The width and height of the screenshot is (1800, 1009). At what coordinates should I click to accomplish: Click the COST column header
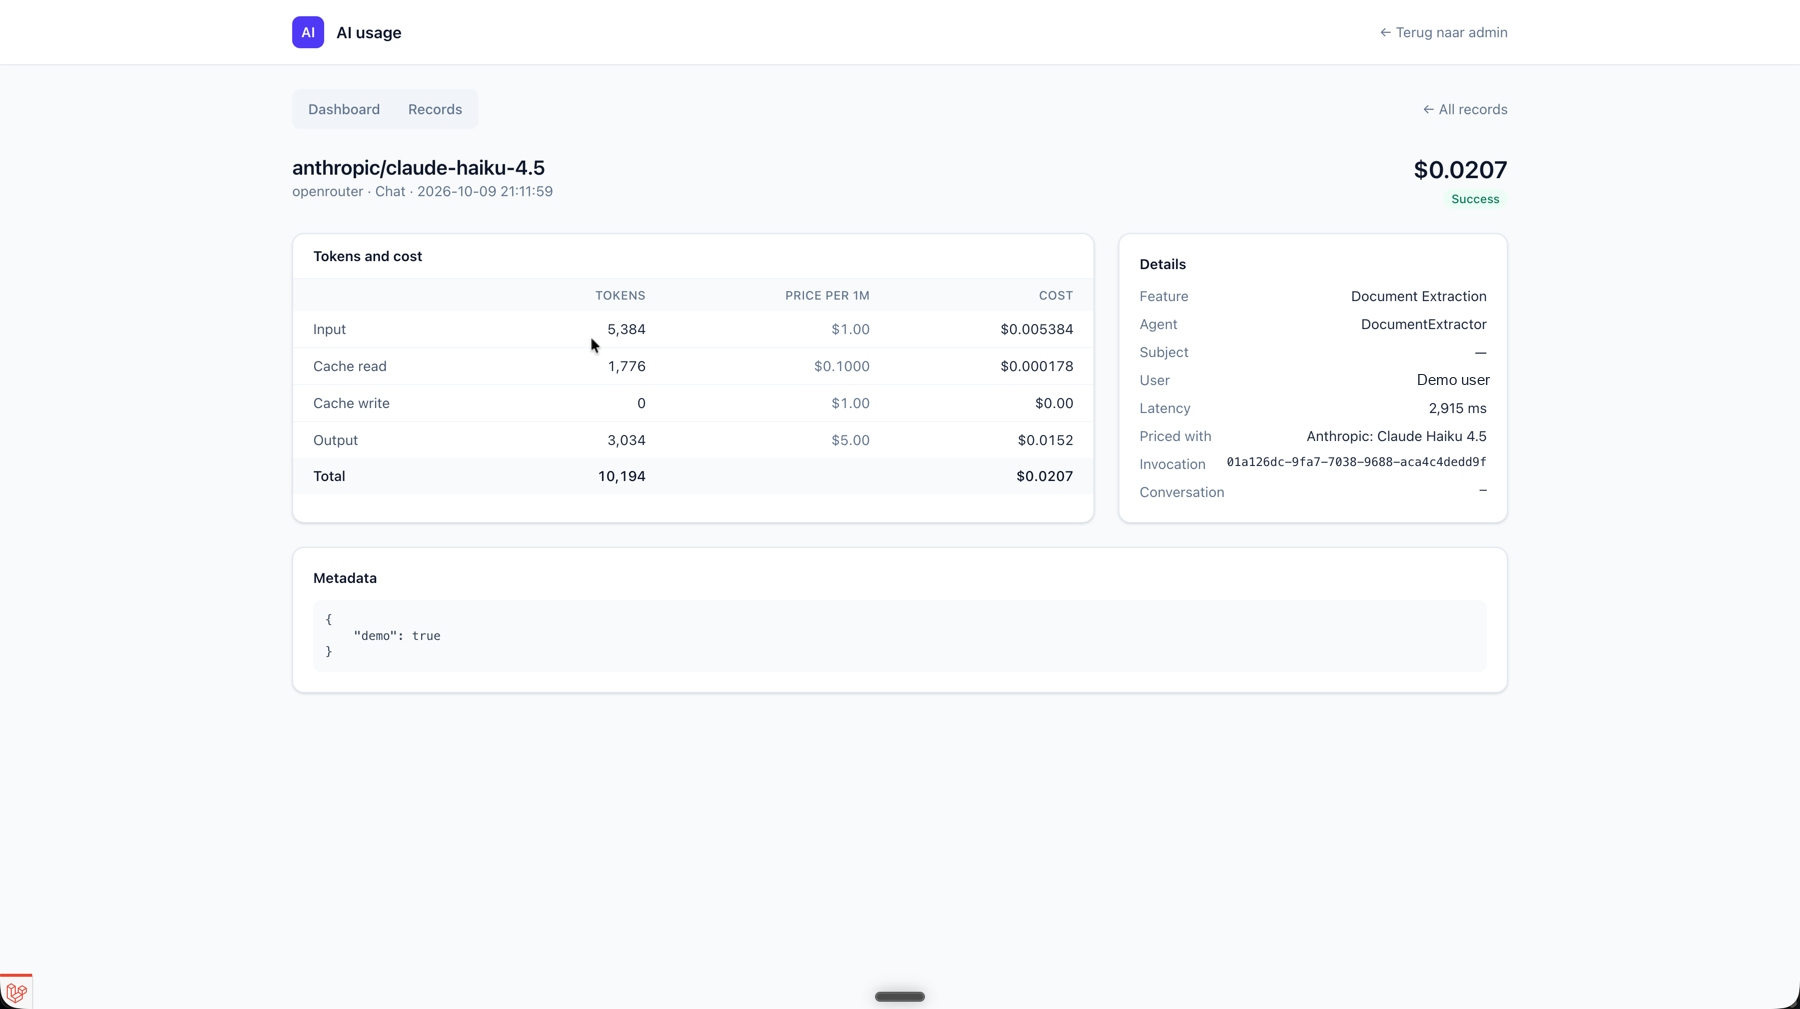[1055, 295]
